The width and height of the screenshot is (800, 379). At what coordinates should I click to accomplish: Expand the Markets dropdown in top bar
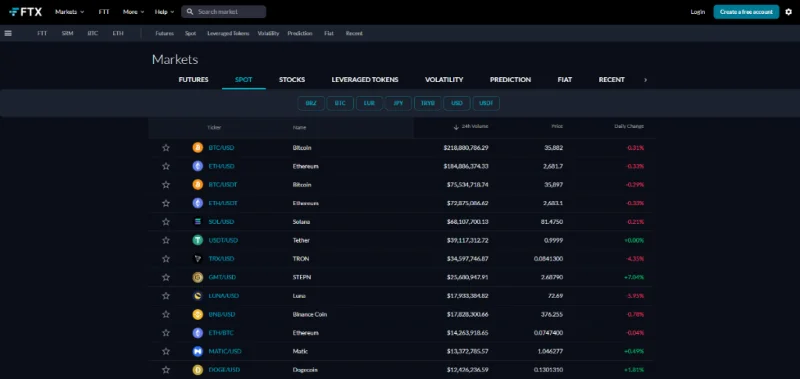pyautogui.click(x=69, y=12)
